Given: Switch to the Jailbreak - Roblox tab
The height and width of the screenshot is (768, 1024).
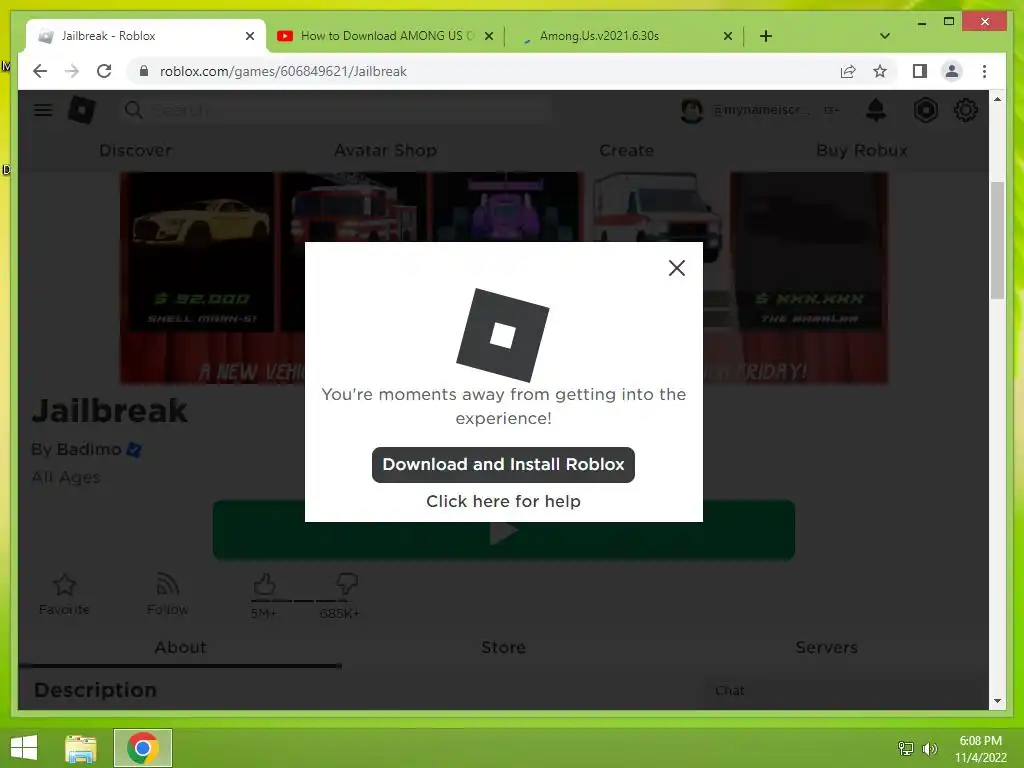Looking at the screenshot, I should [x=146, y=36].
